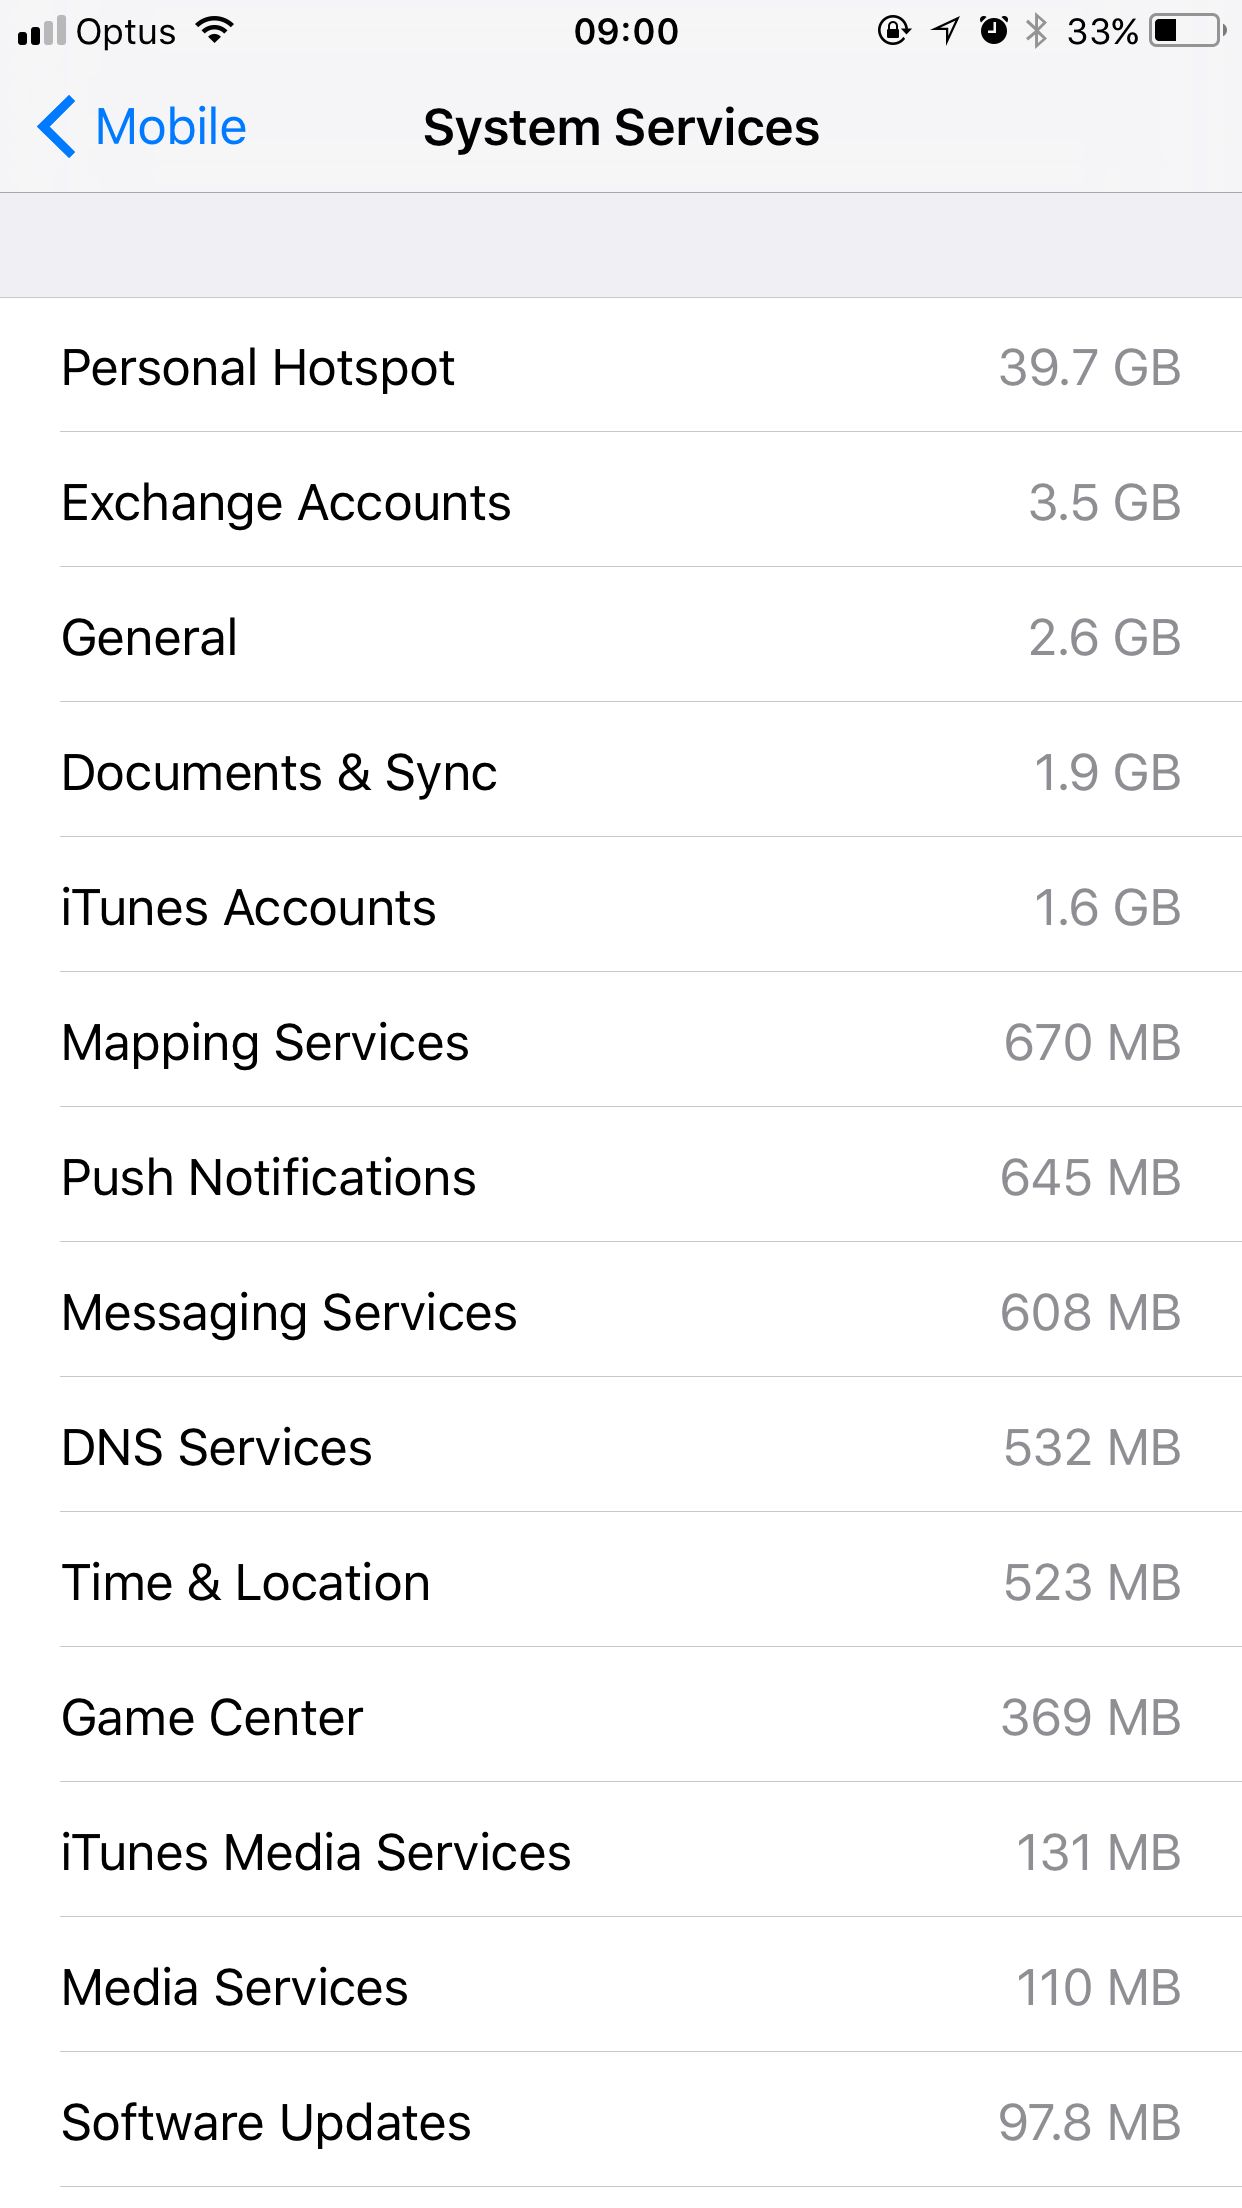
Task: Select the Exchange Accounts row
Action: pos(621,500)
